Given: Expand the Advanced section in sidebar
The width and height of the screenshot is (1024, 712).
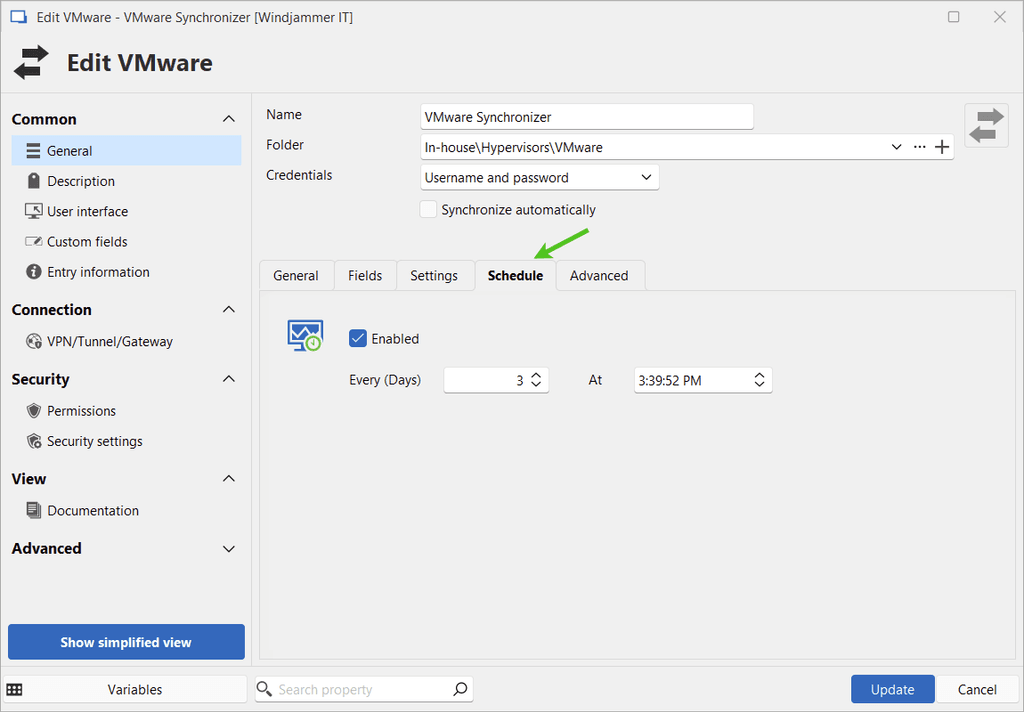Looking at the screenshot, I should (x=228, y=548).
